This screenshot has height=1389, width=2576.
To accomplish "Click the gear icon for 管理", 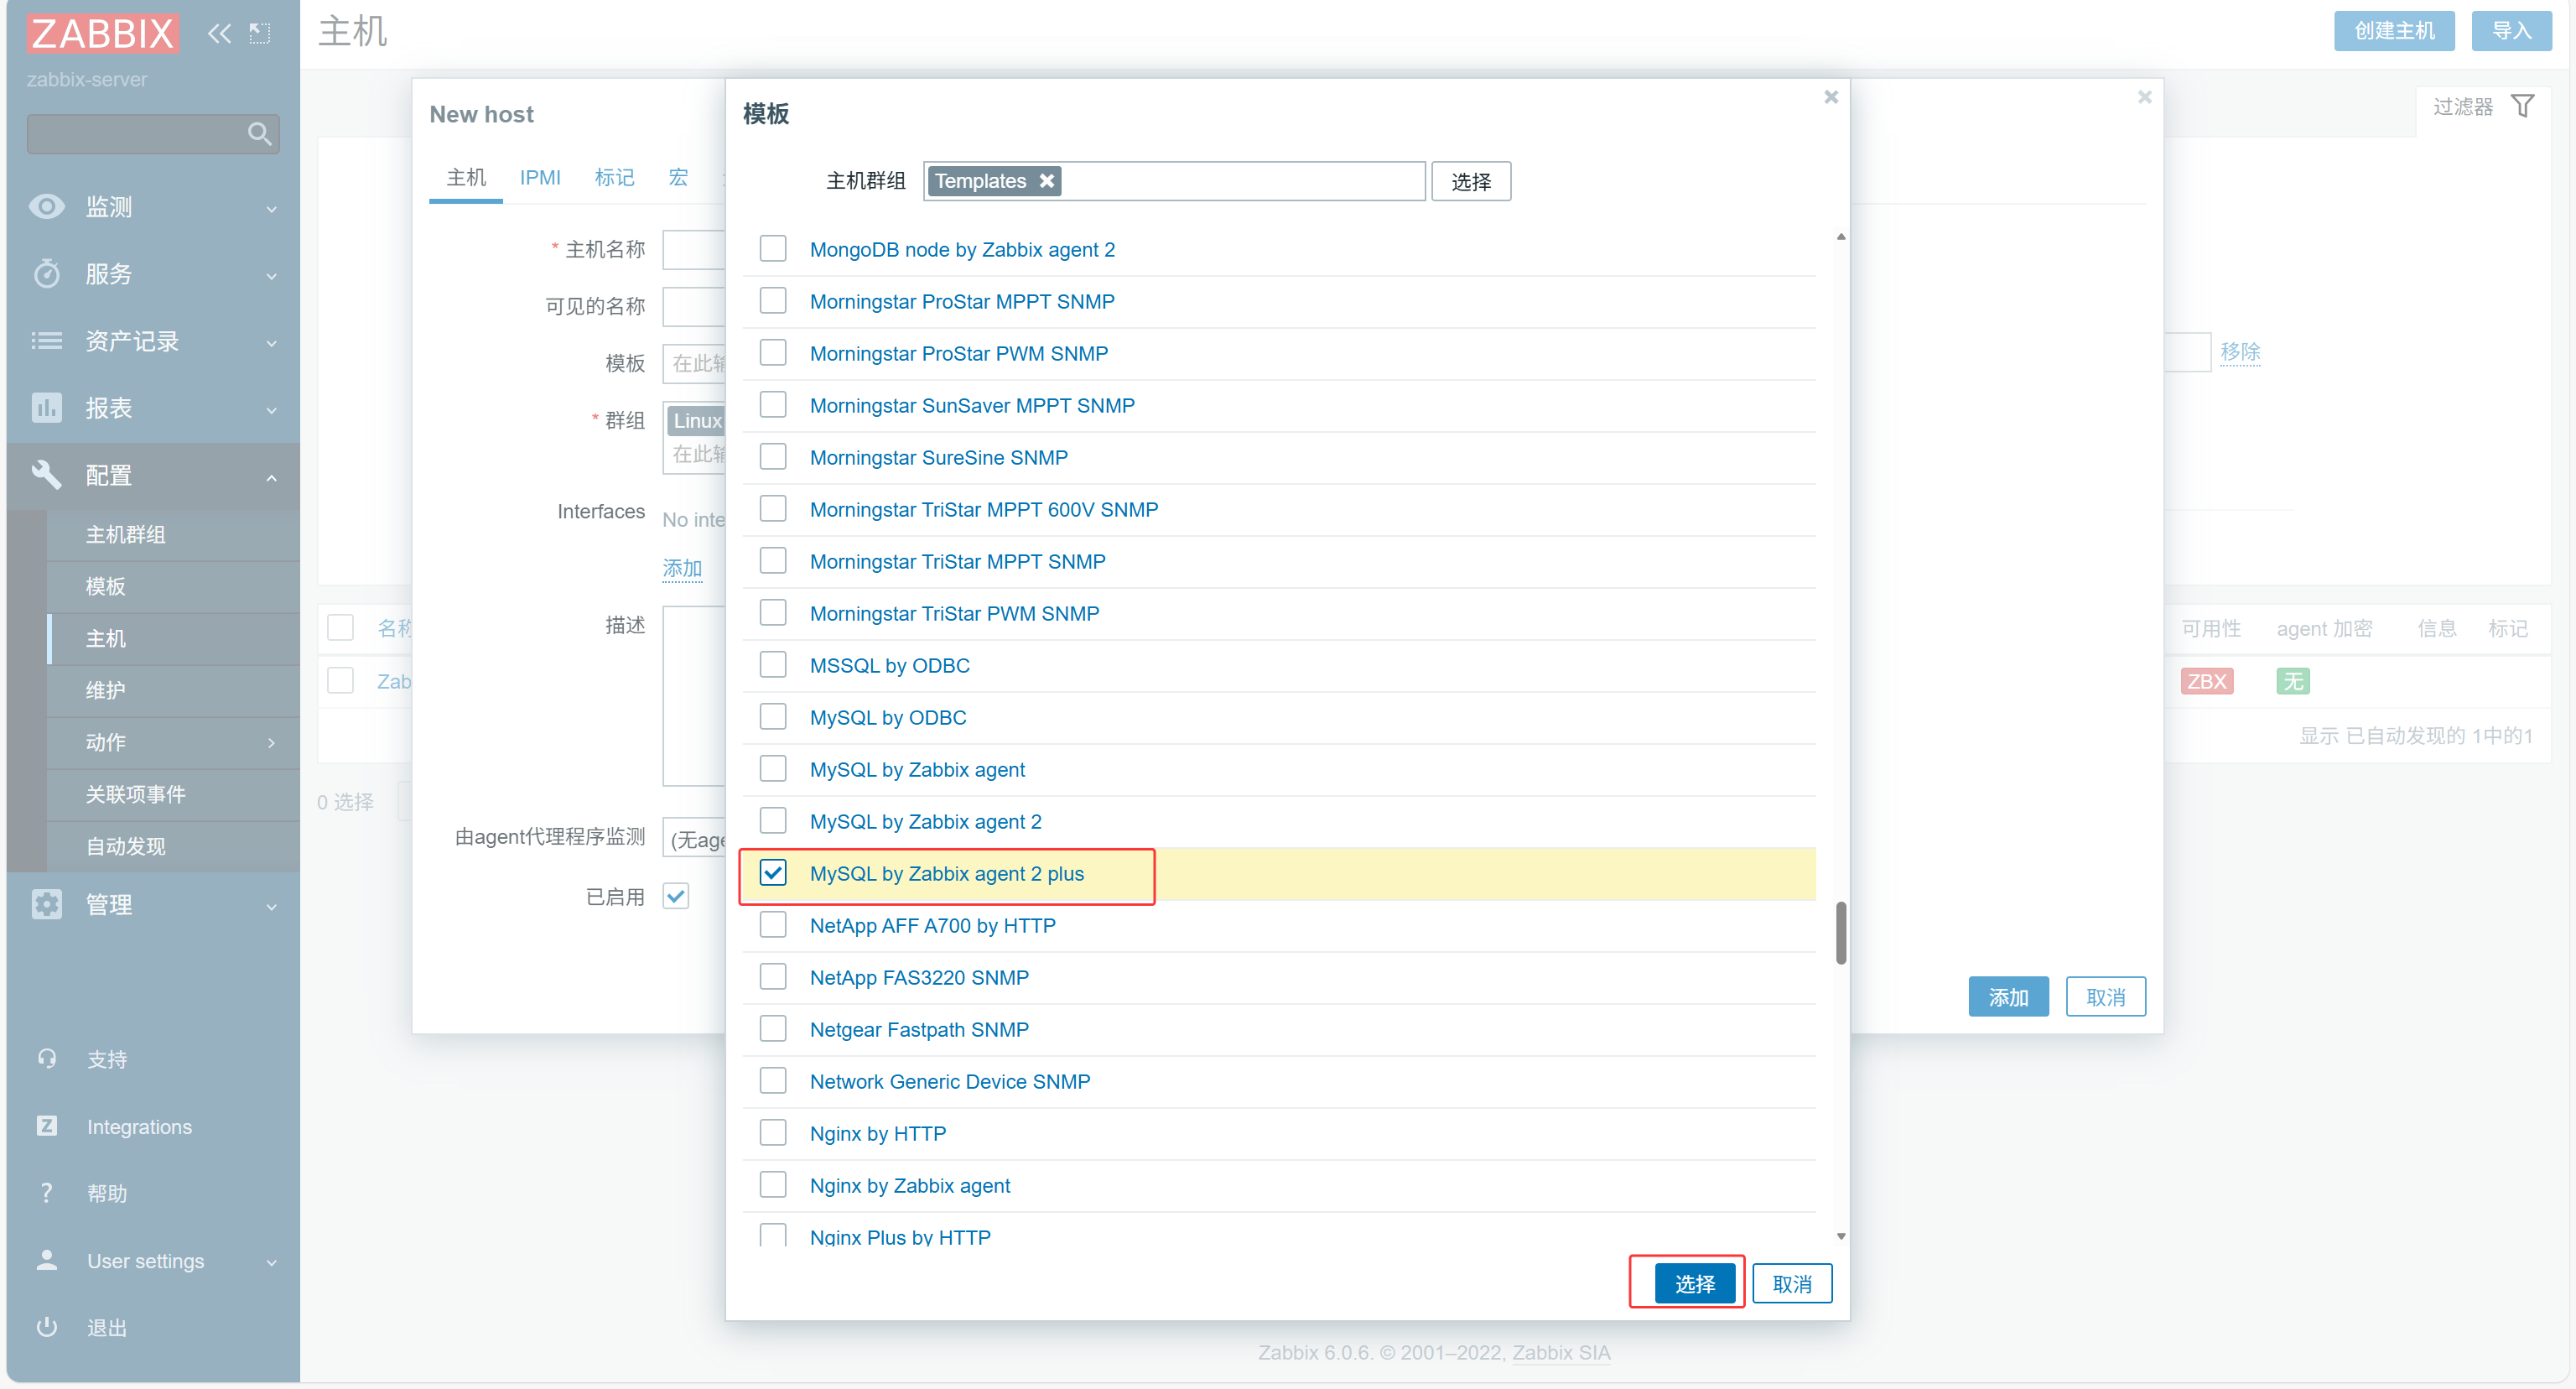I will tap(46, 903).
